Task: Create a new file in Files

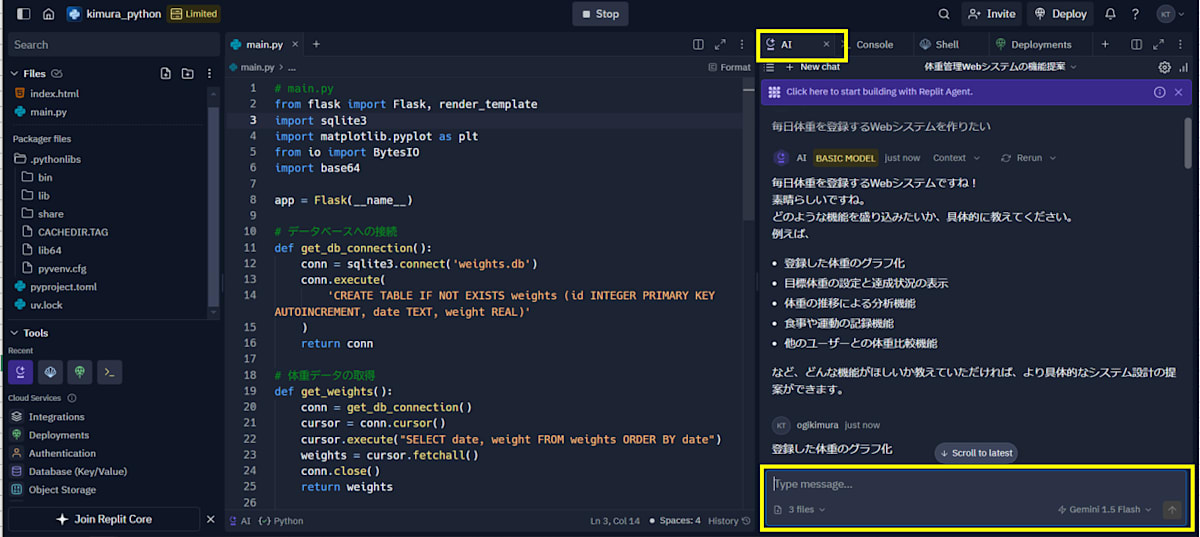Action: [x=166, y=73]
